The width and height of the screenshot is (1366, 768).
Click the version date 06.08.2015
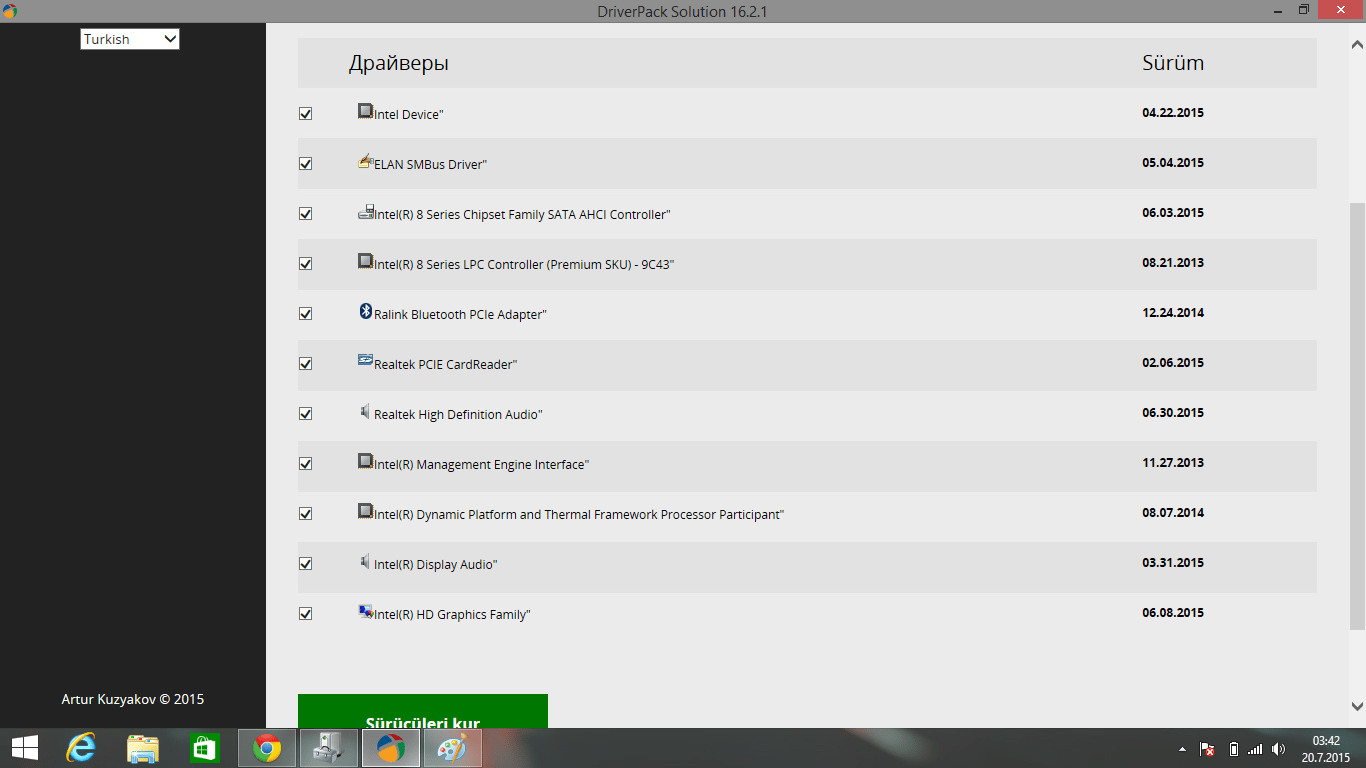pos(1173,613)
